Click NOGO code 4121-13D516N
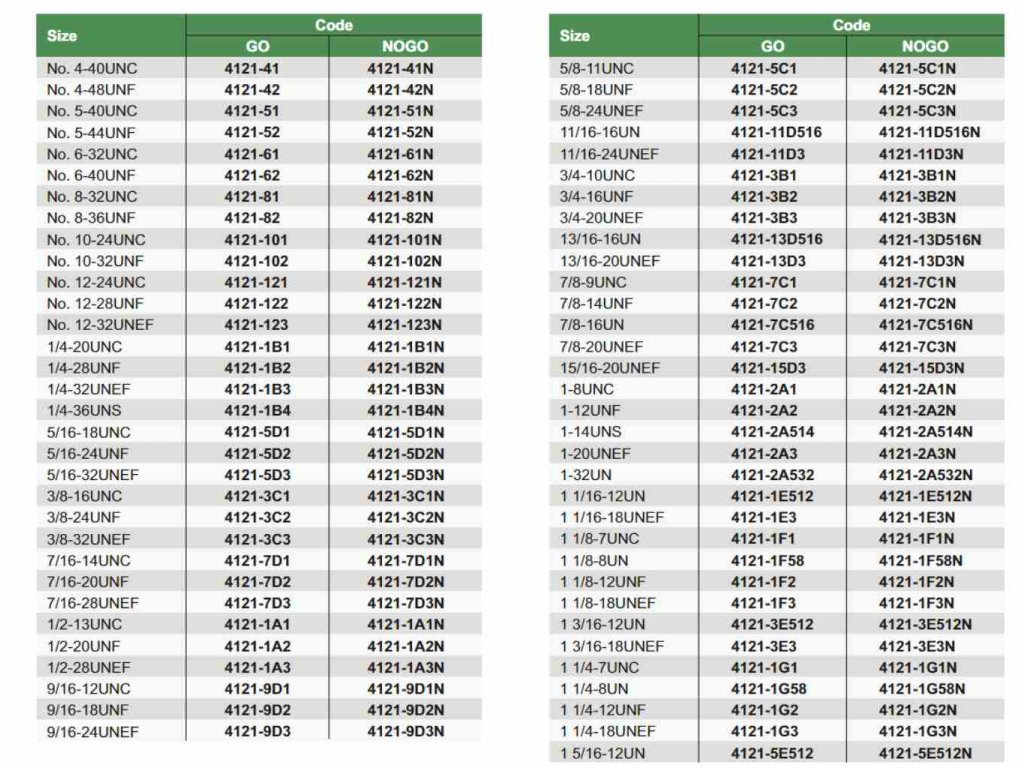Screen dimensions: 1024x768 929,239
